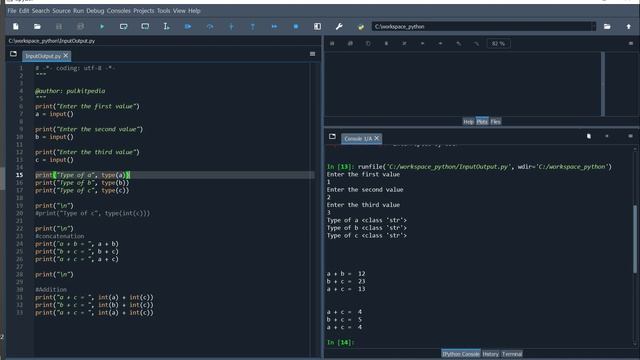
Task: Maximize the current pane
Action: pyautogui.click(x=317, y=27)
